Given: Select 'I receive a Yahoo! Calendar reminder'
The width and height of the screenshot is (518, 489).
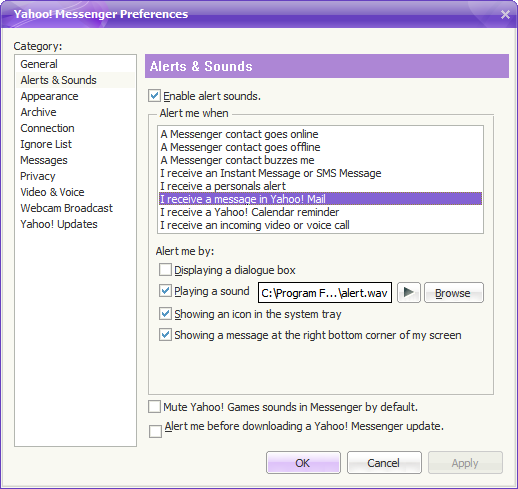Looking at the screenshot, I should (x=320, y=212).
